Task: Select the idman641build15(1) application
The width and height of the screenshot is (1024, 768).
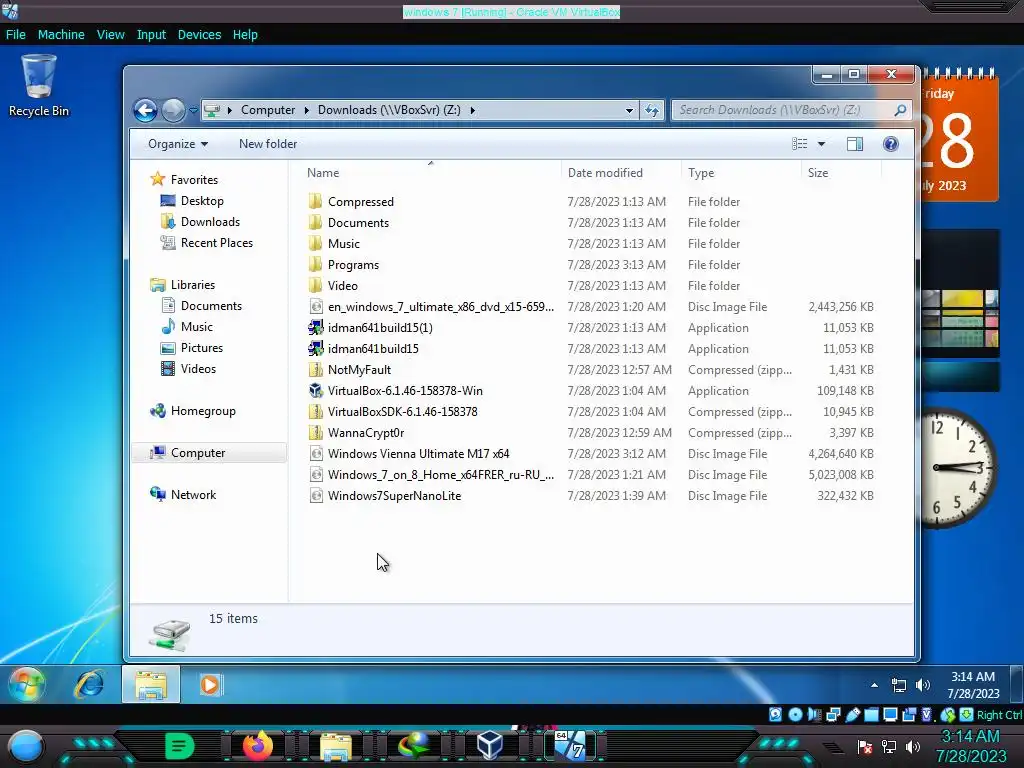Action: (x=379, y=327)
